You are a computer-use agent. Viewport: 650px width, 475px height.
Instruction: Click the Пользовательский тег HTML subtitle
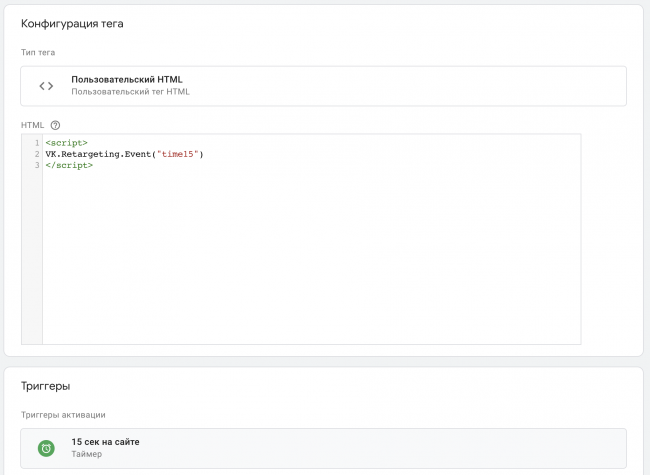pyautogui.click(x=130, y=92)
